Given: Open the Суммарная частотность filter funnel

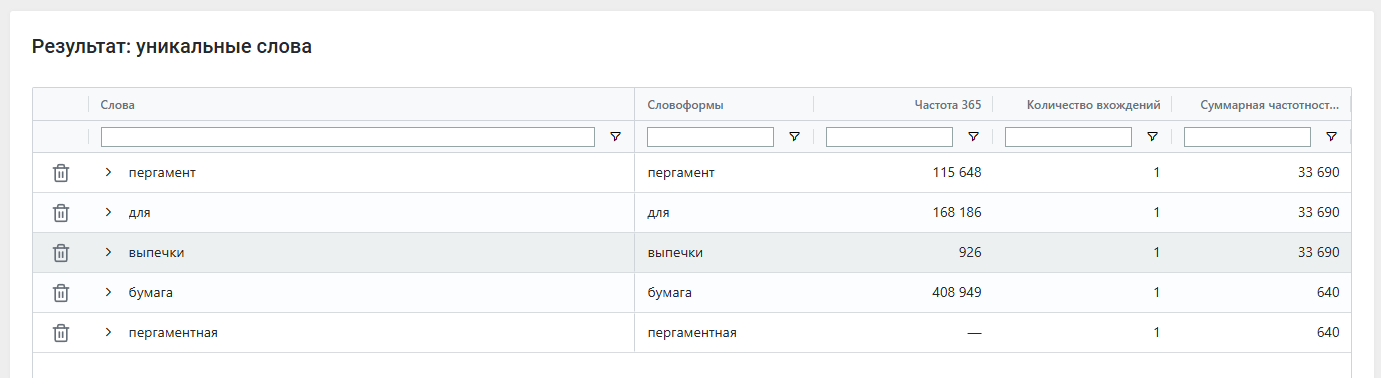Looking at the screenshot, I should (1331, 137).
